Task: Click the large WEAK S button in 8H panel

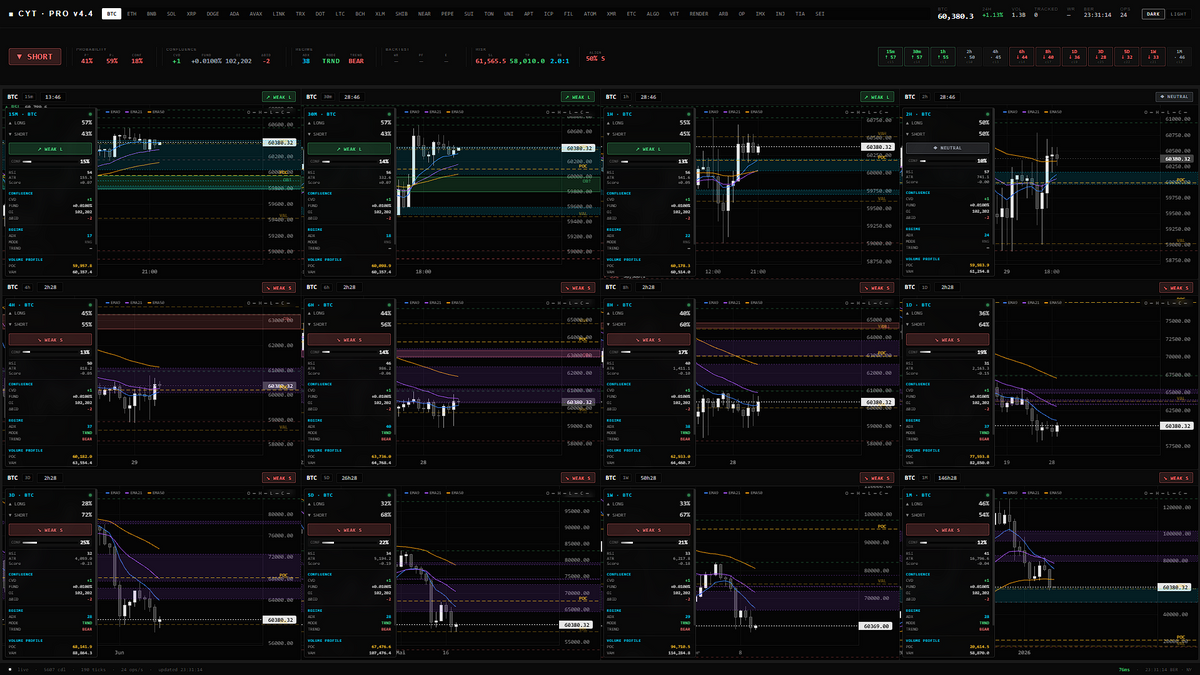Action: click(647, 338)
